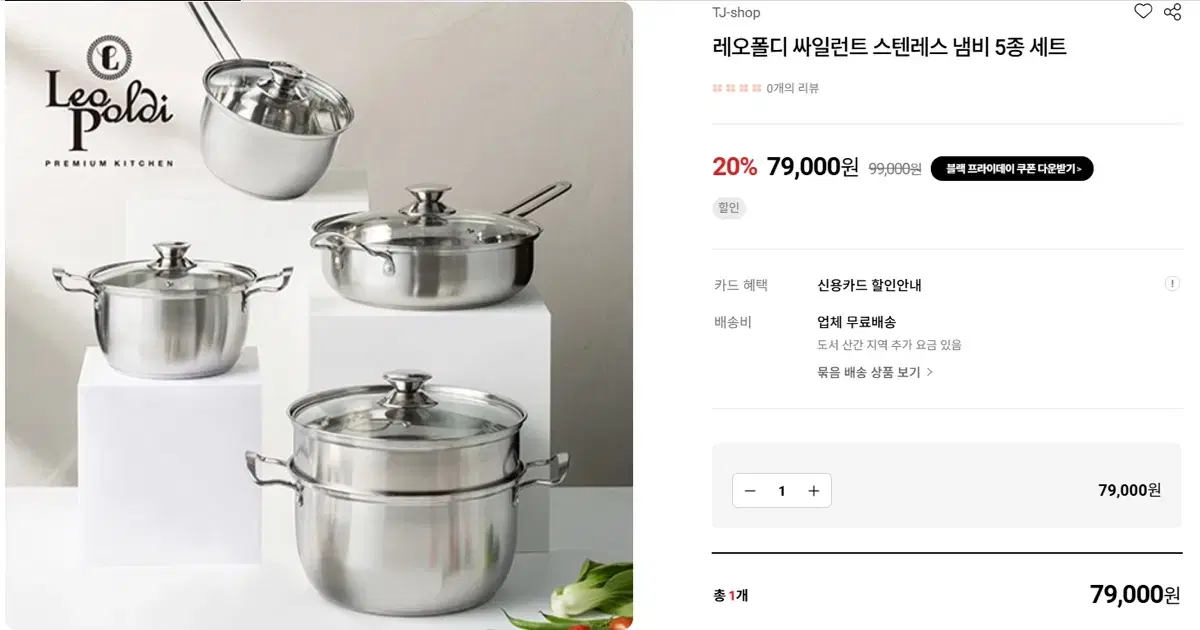
Task: Download the Black Friday coupon
Action: [1012, 169]
